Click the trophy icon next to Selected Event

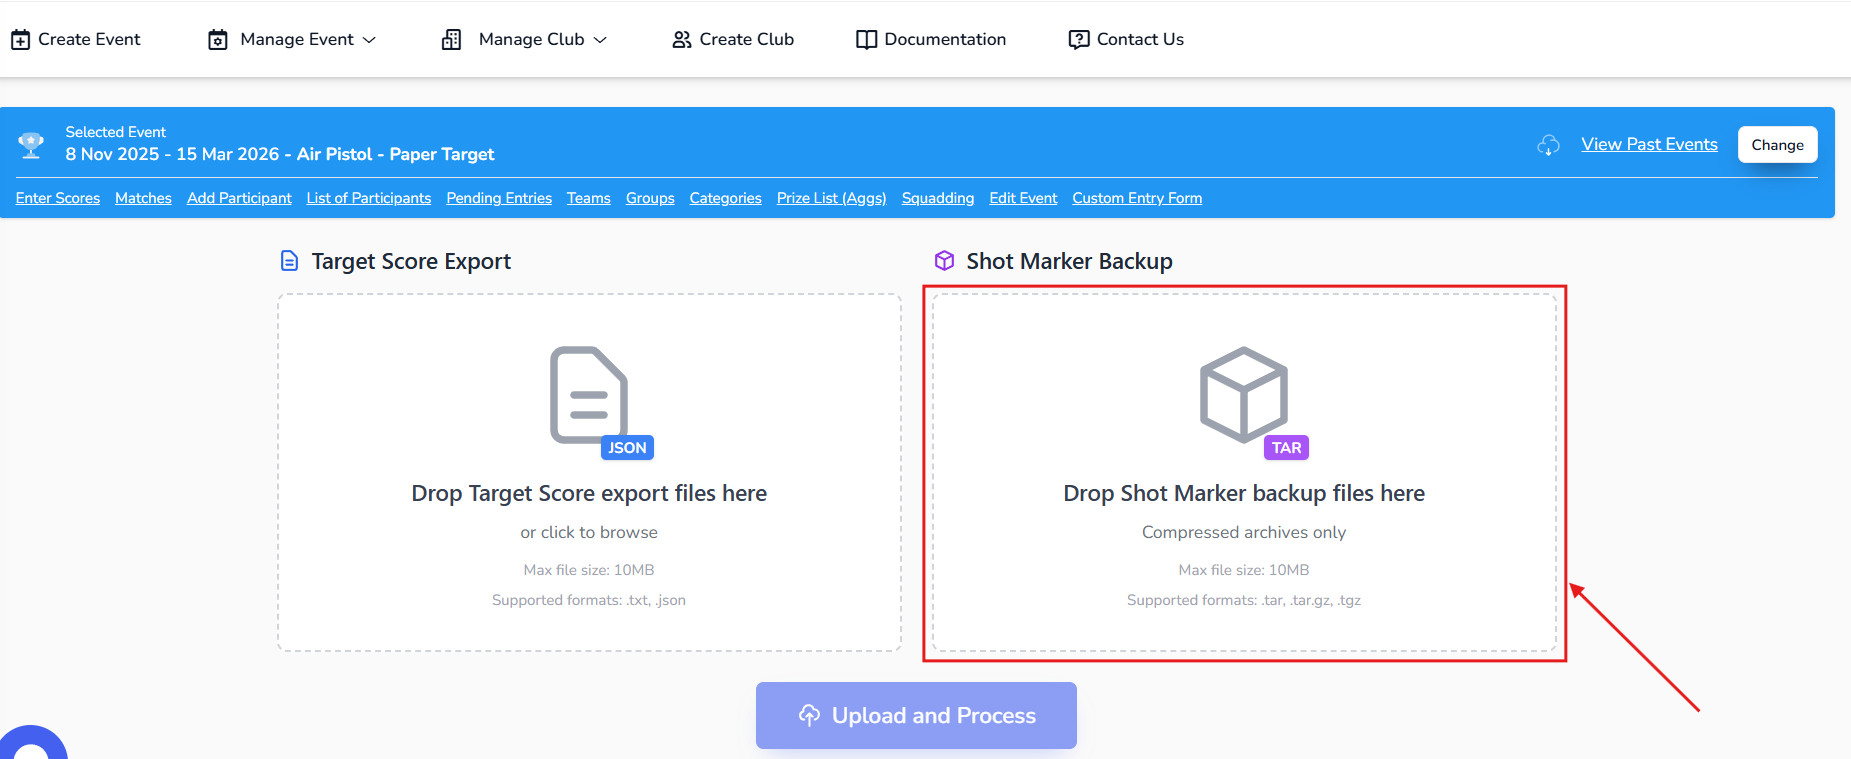point(31,145)
